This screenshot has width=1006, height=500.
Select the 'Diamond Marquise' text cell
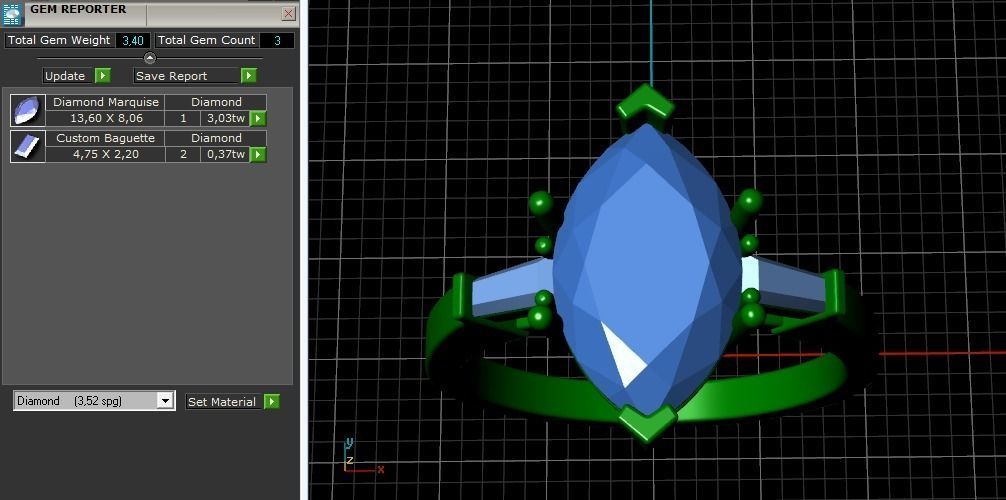point(106,102)
